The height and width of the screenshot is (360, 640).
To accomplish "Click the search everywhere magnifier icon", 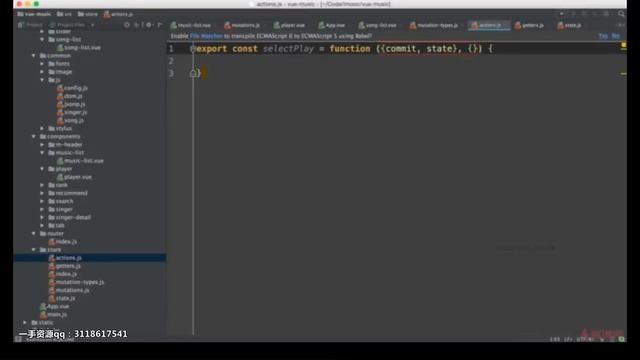I will click(621, 14).
